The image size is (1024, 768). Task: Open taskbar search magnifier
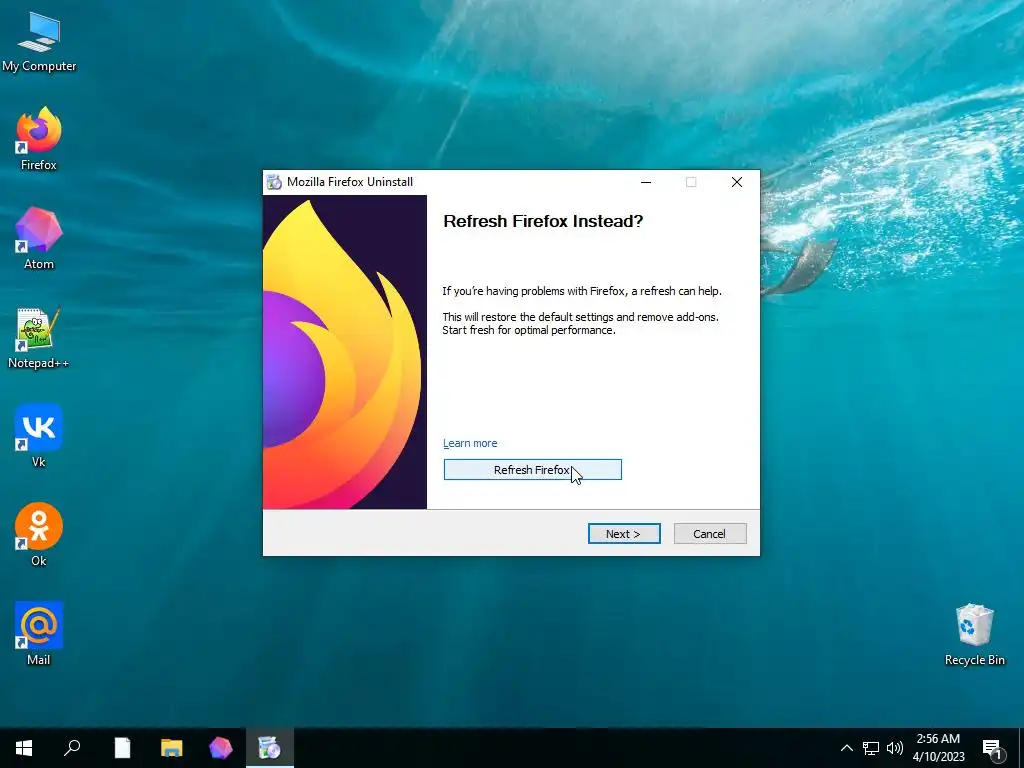(72, 748)
